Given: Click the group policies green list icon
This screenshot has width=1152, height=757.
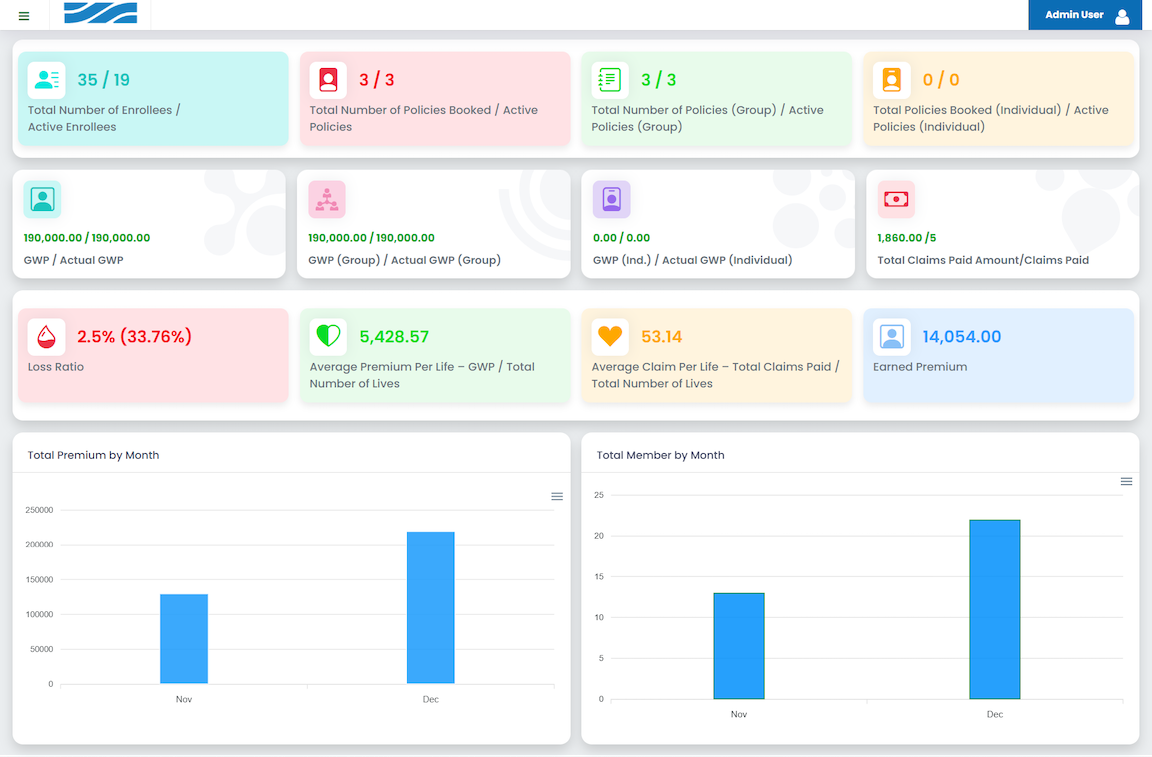Looking at the screenshot, I should (610, 80).
